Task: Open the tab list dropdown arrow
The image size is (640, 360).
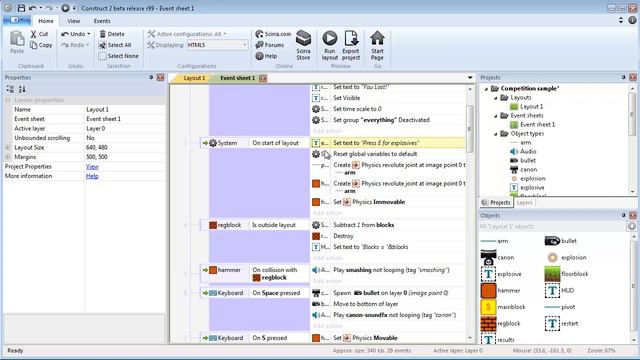Action: [x=470, y=78]
